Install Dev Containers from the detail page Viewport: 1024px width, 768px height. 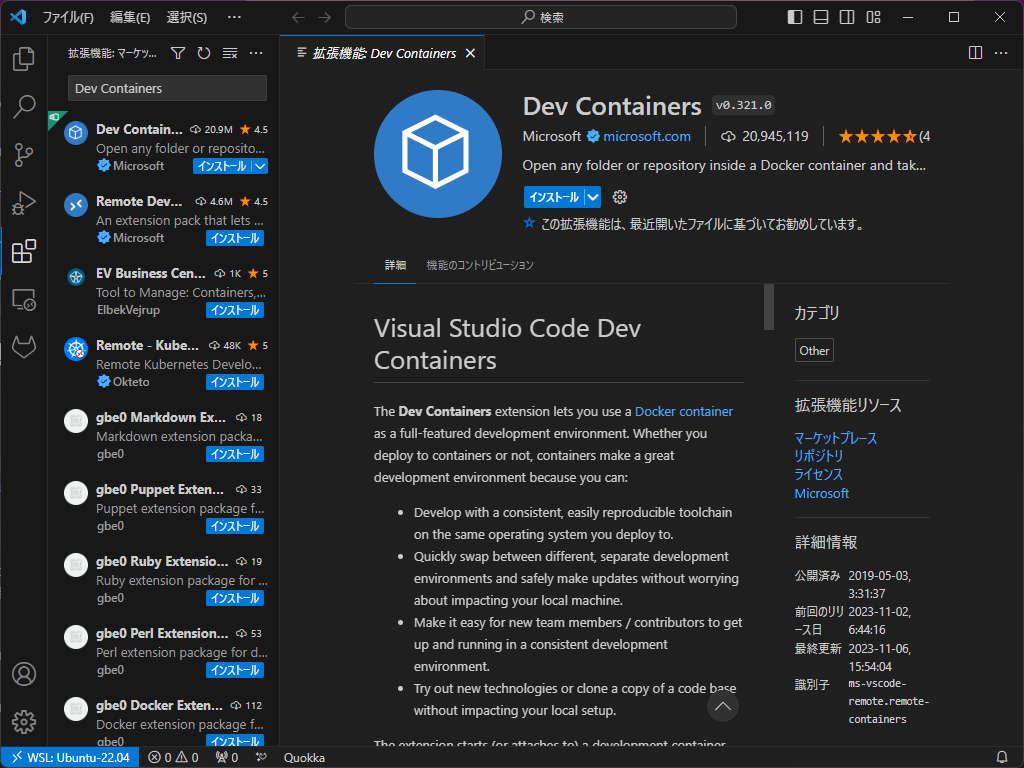coord(554,197)
